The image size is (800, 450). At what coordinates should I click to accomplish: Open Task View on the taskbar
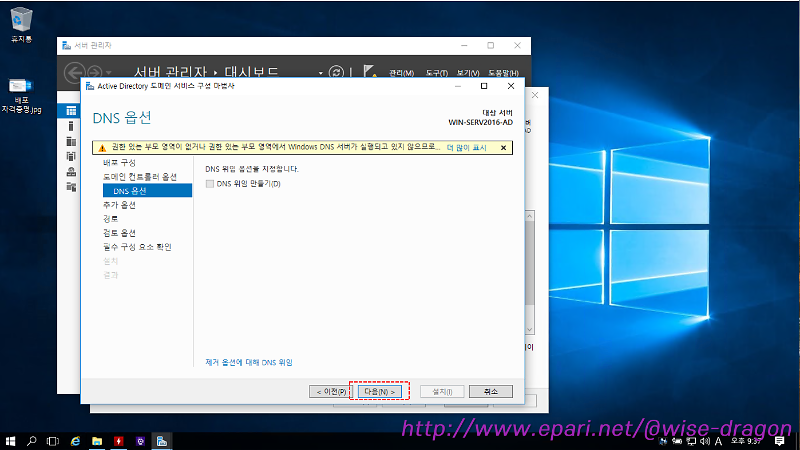[53, 441]
